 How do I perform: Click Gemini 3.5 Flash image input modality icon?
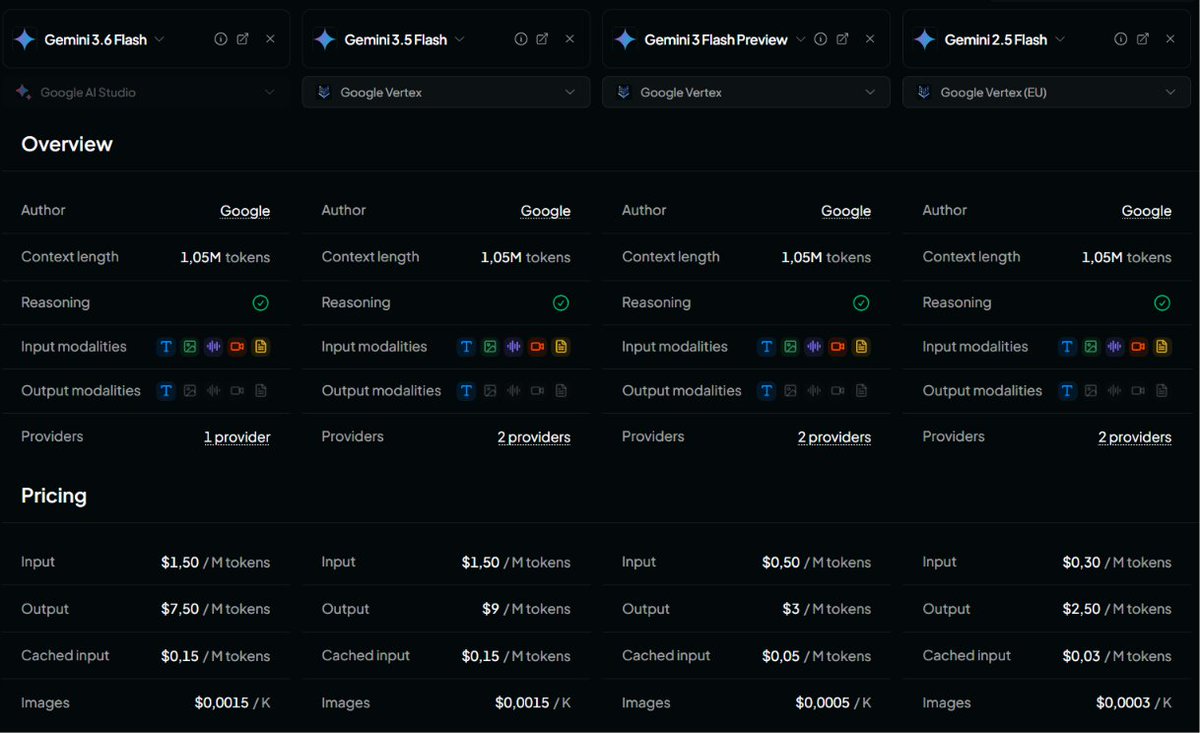tap(490, 347)
